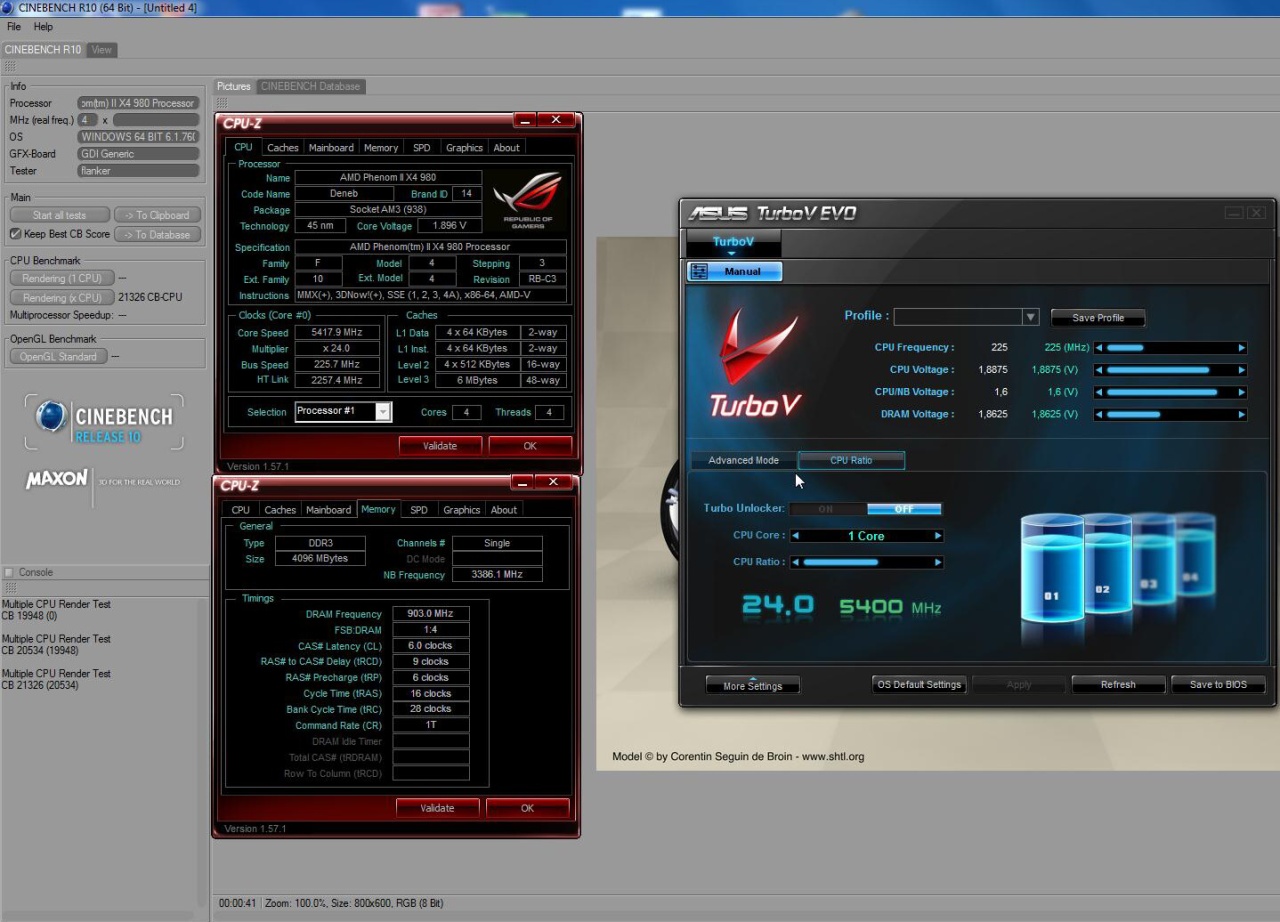1280x922 pixels.
Task: Open the SPD tab in lower CPU-Z window
Action: [x=419, y=510]
